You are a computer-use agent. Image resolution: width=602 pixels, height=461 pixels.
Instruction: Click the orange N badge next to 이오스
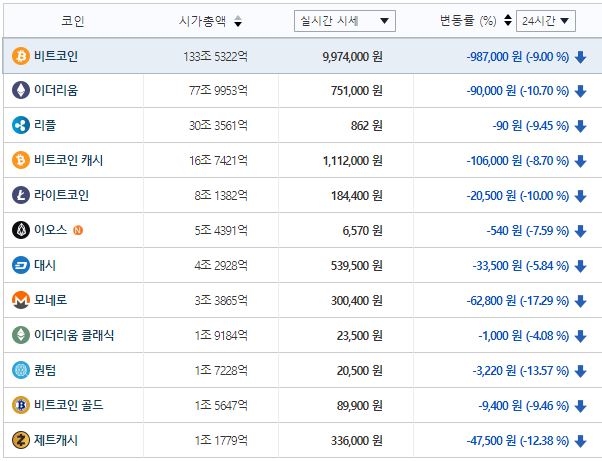[78, 230]
